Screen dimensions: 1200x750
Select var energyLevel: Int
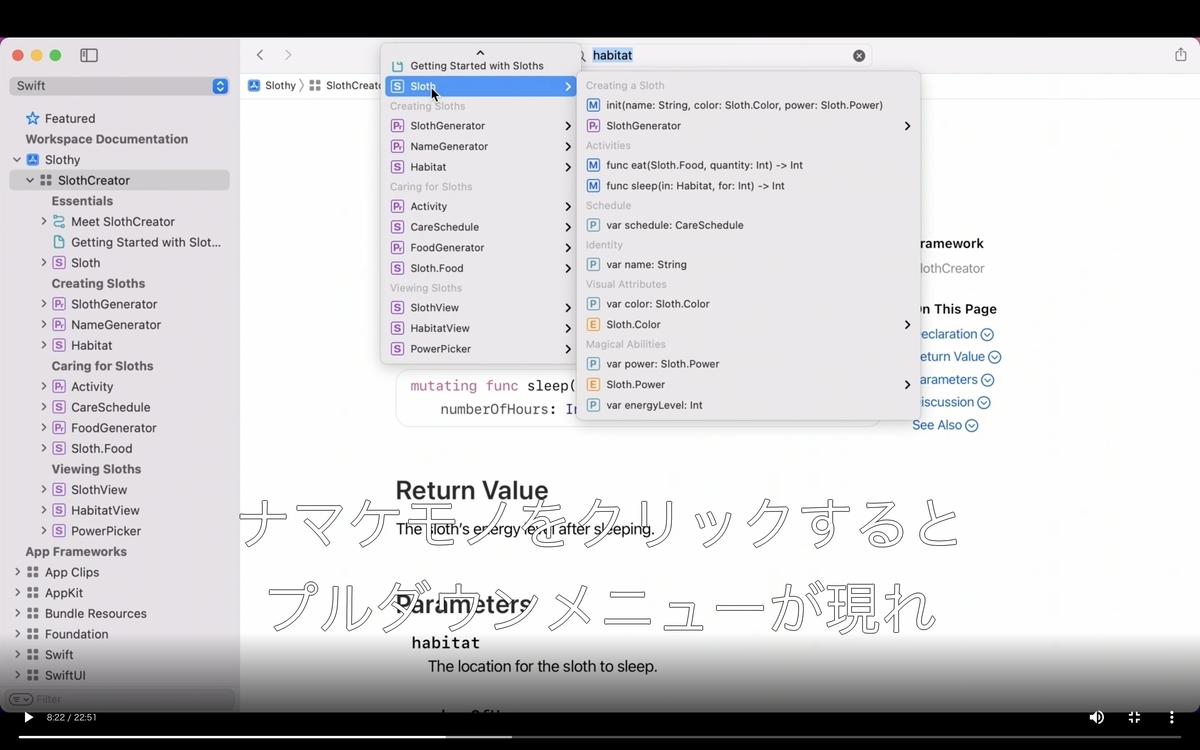coord(748,405)
